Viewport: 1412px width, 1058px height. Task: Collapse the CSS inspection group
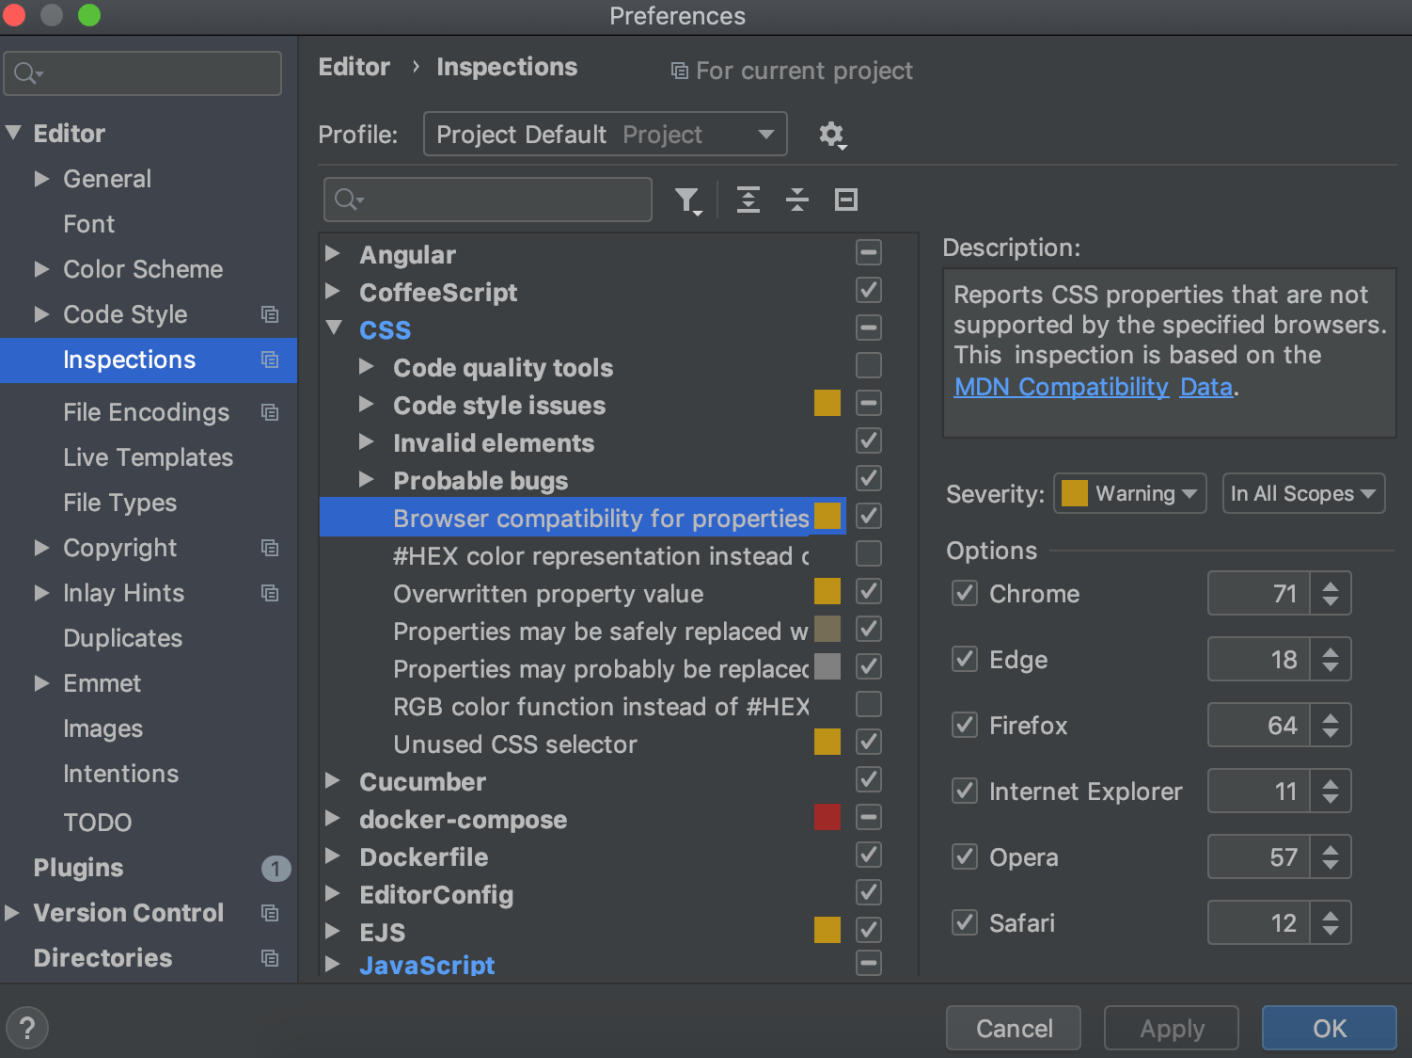pos(334,328)
